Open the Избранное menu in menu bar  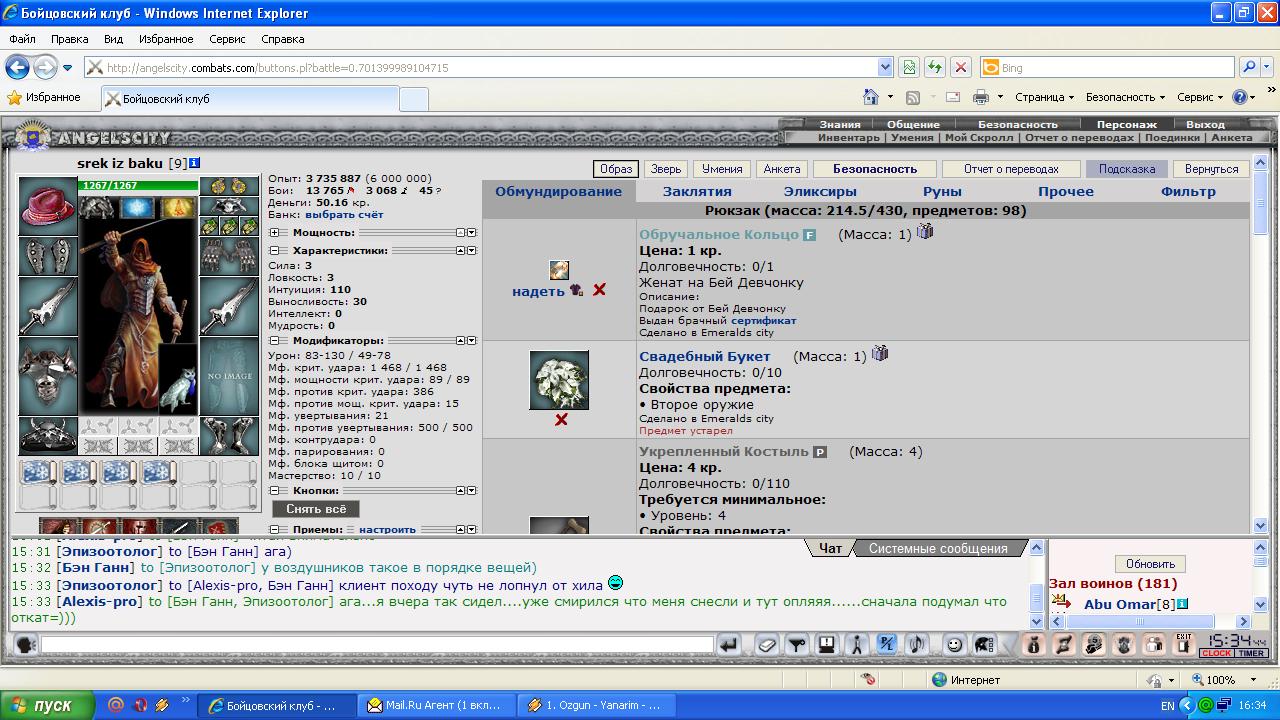(x=166, y=39)
